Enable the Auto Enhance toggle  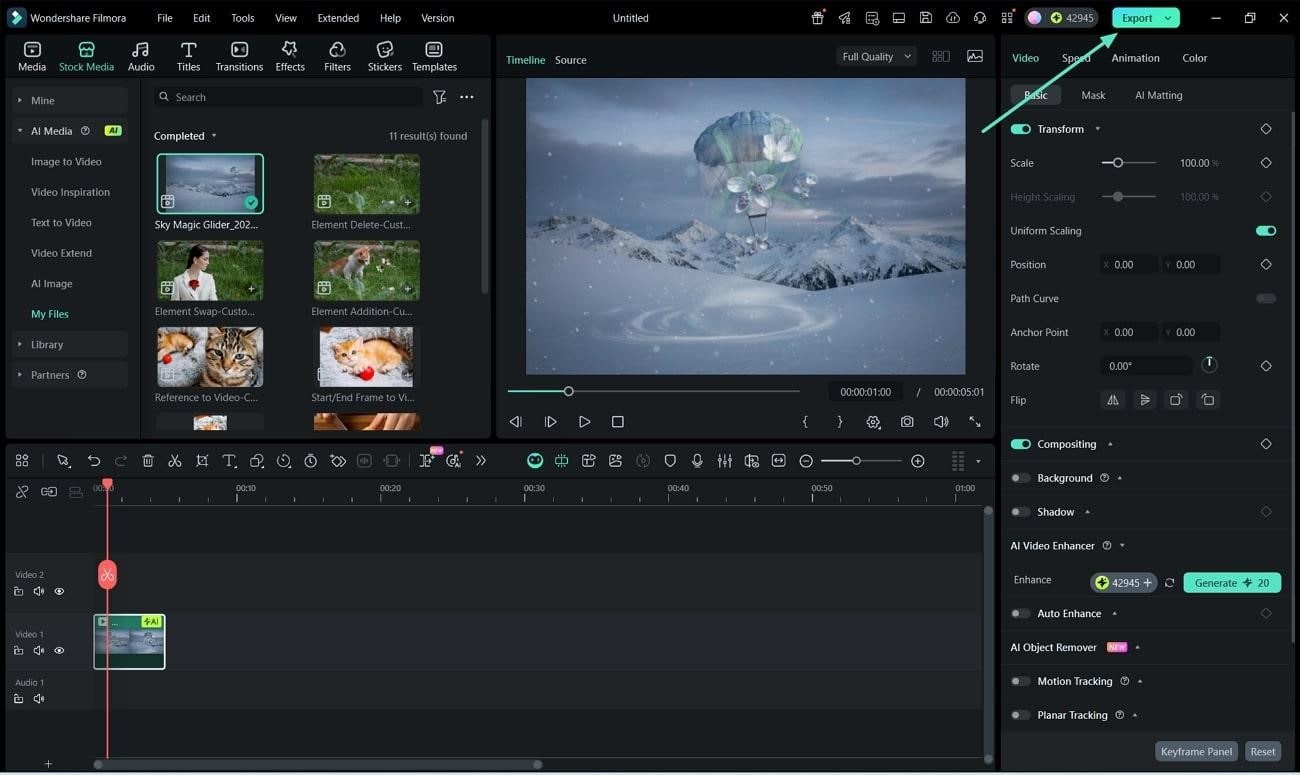[x=1020, y=613]
